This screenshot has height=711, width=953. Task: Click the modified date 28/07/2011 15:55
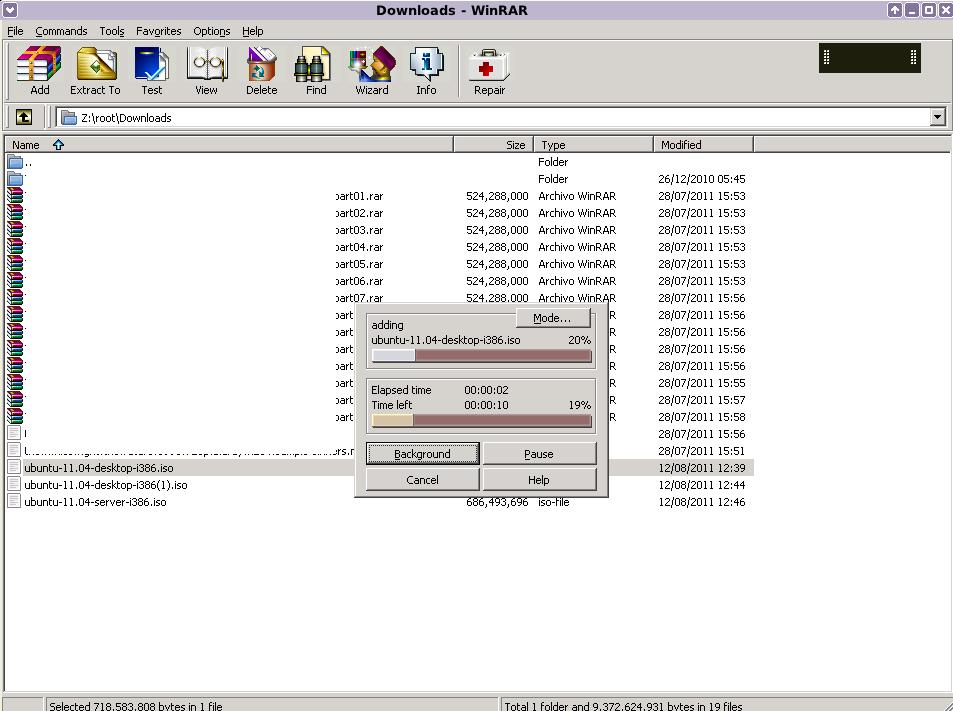click(701, 383)
